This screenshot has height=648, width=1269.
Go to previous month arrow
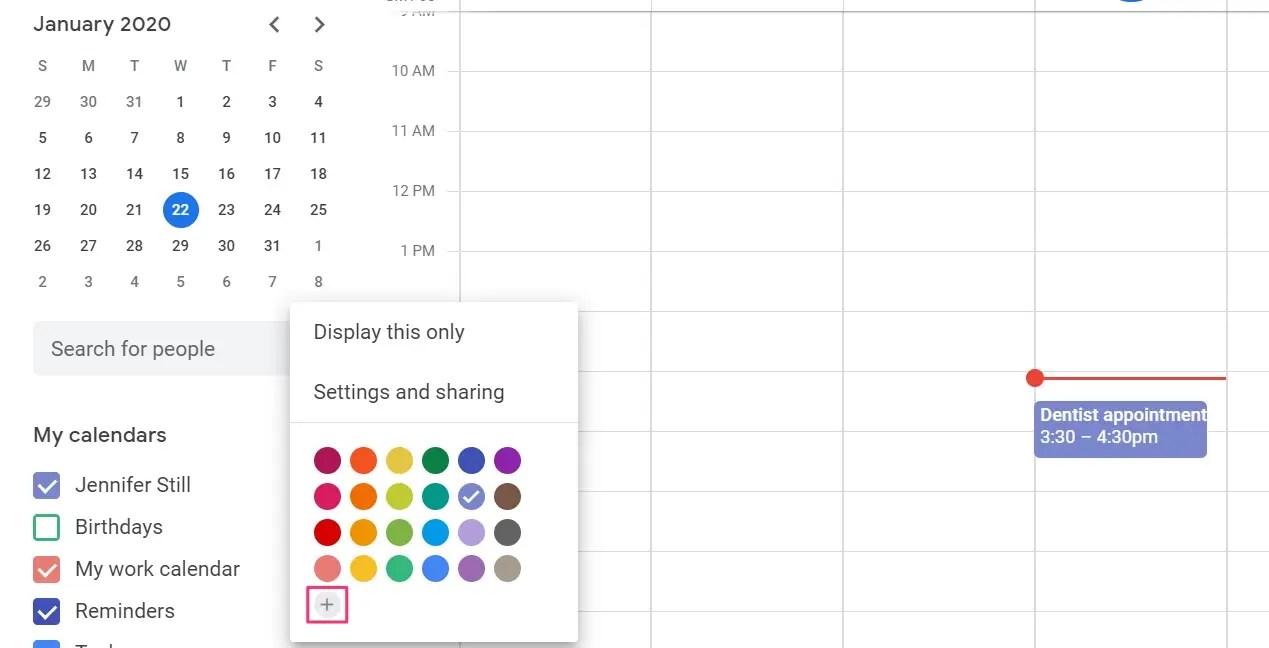[x=275, y=25]
